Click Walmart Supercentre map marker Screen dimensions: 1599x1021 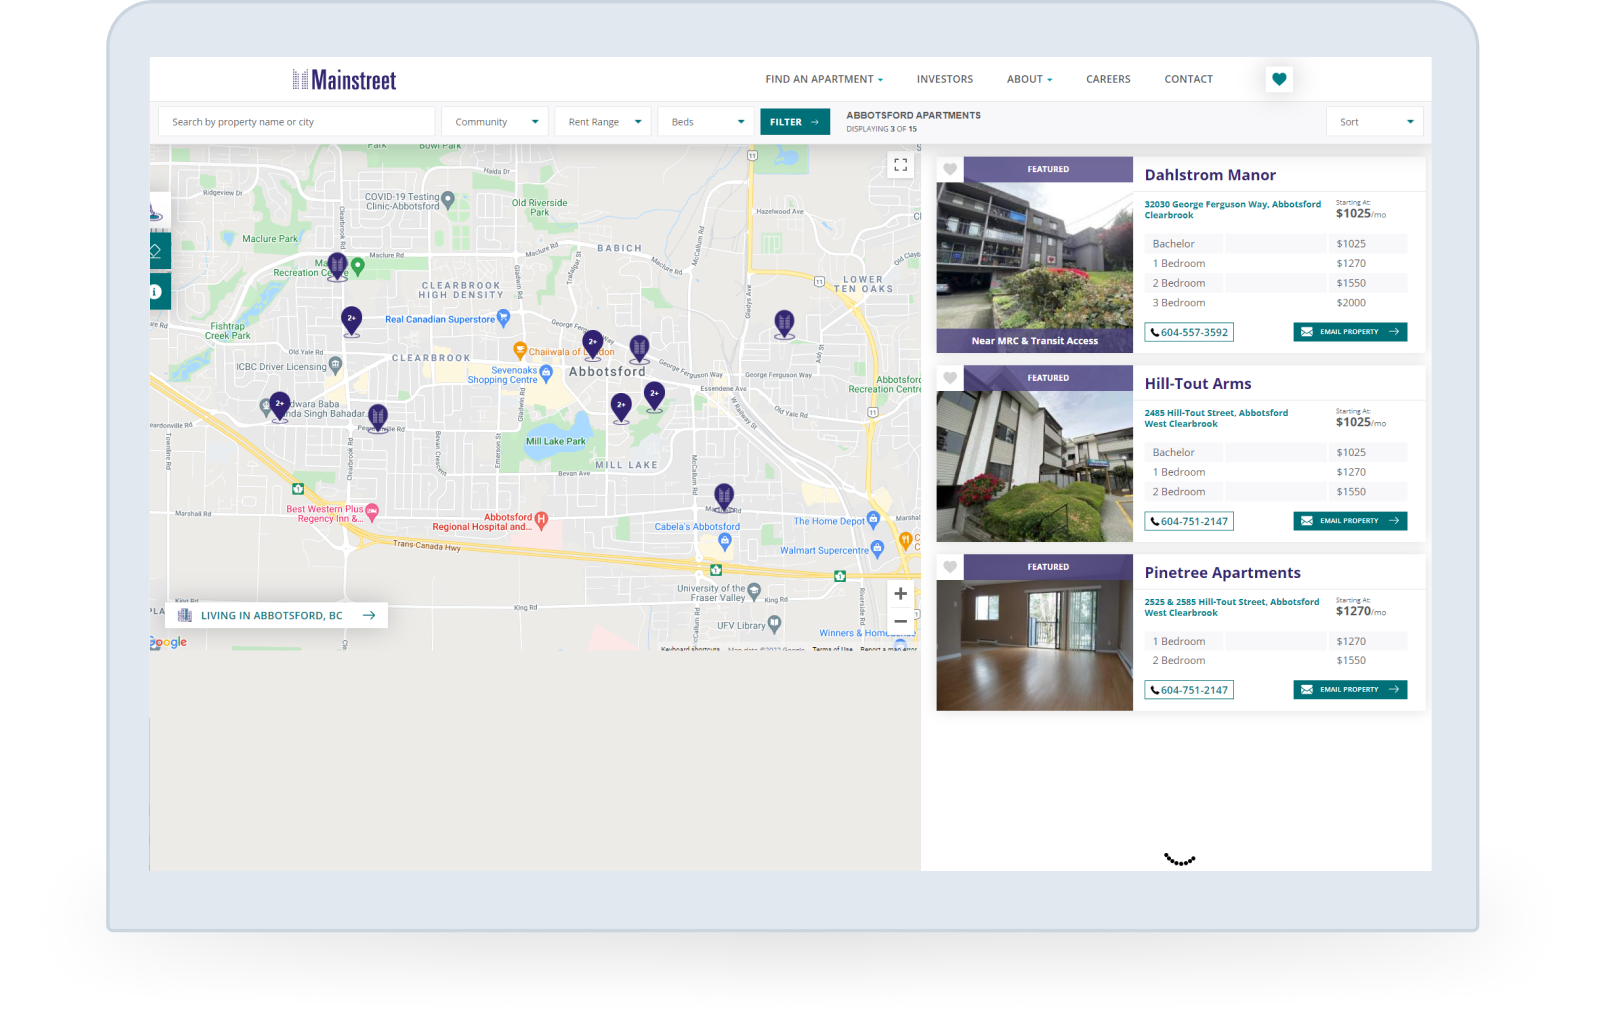877,548
